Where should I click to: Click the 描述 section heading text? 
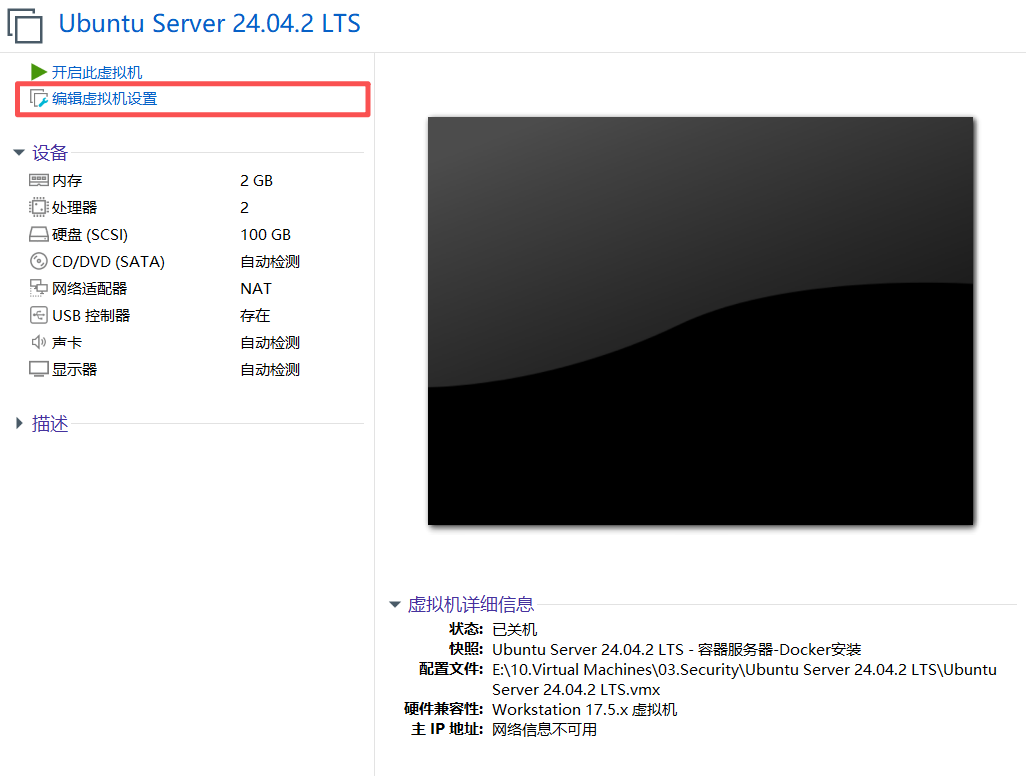(50, 423)
